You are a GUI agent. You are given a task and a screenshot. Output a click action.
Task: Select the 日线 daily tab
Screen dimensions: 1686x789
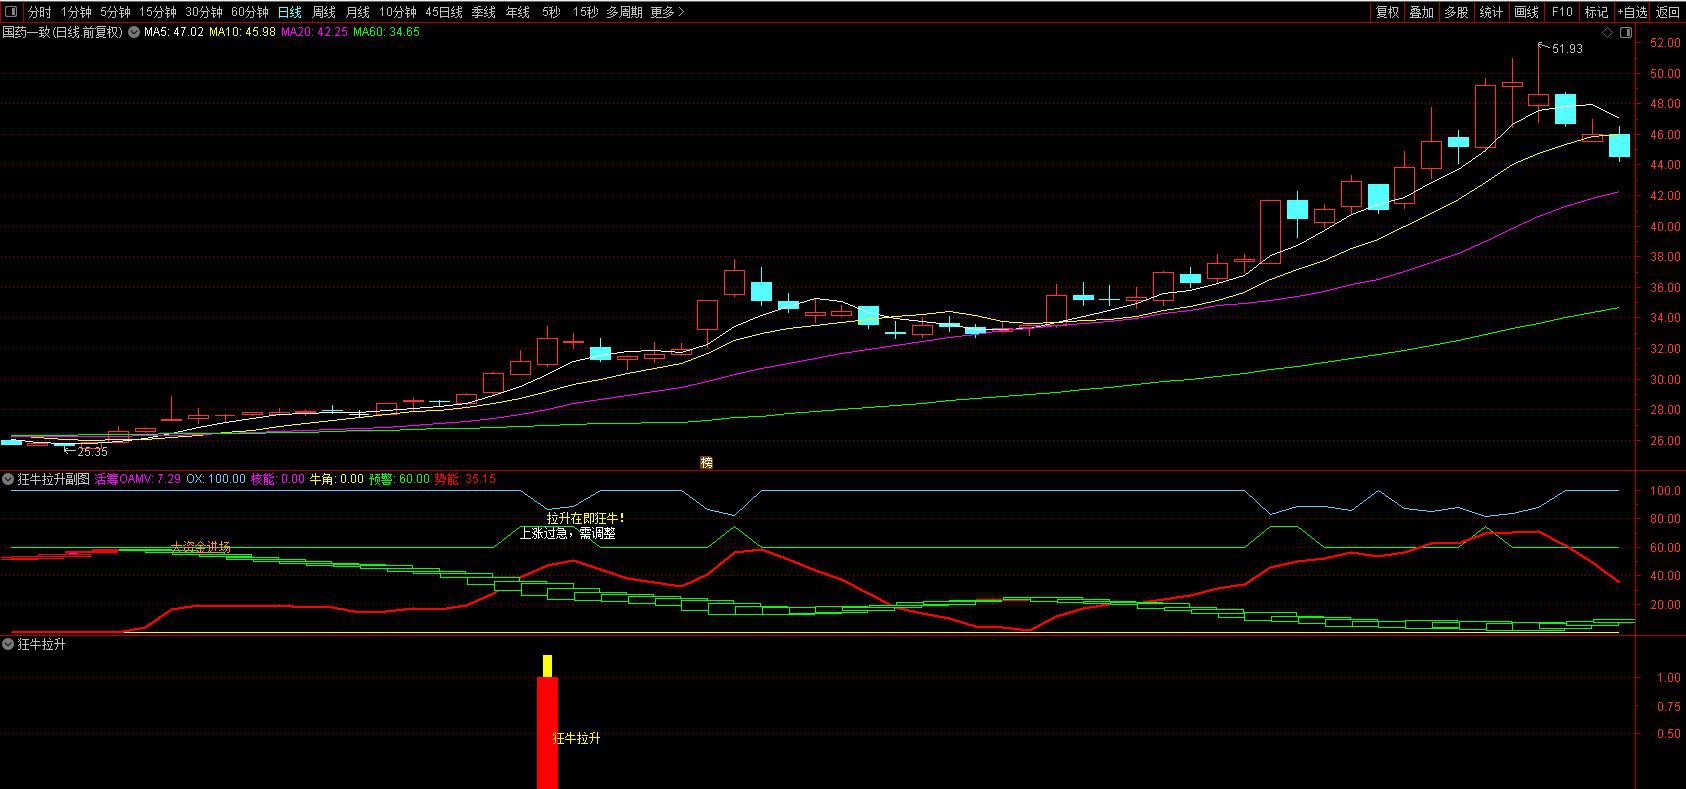(290, 12)
